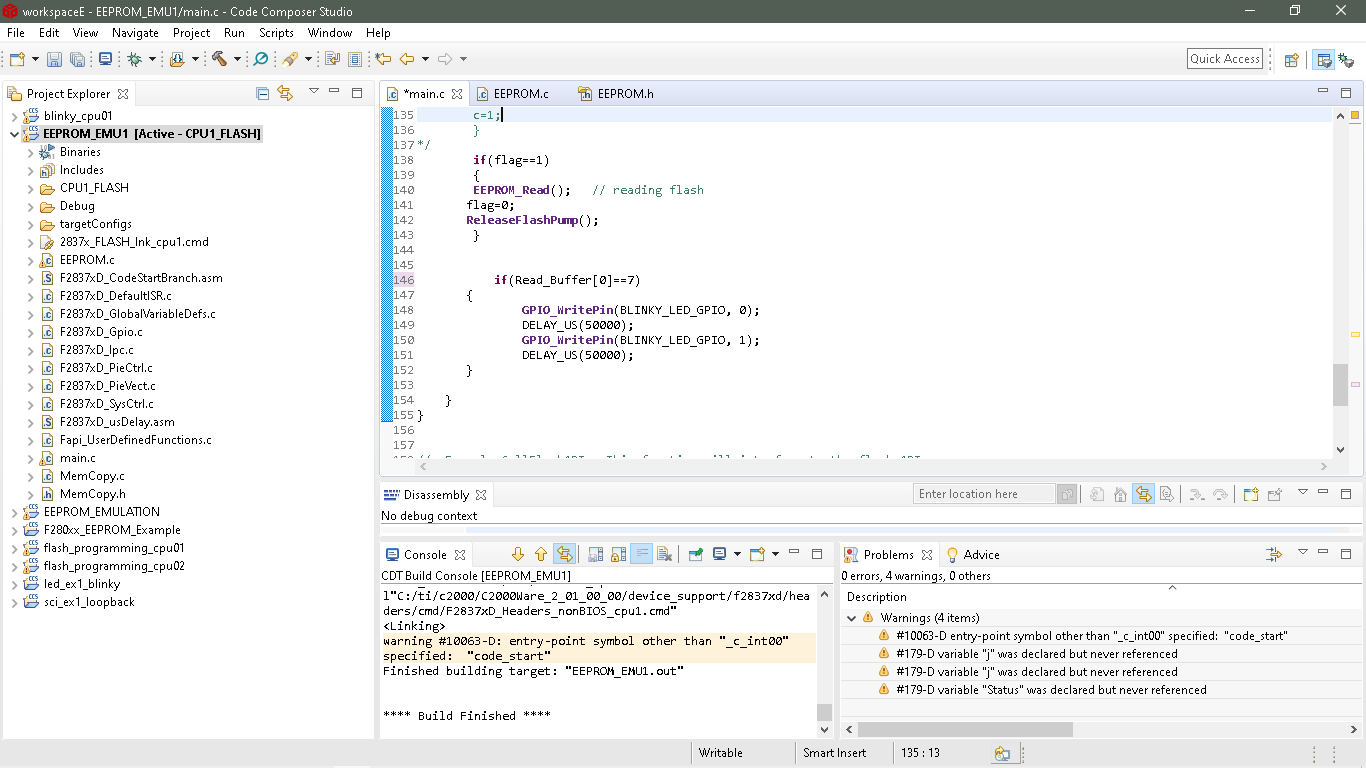Click the Quick Access box
Viewport: 1366px width, 768px height.
coord(1224,59)
